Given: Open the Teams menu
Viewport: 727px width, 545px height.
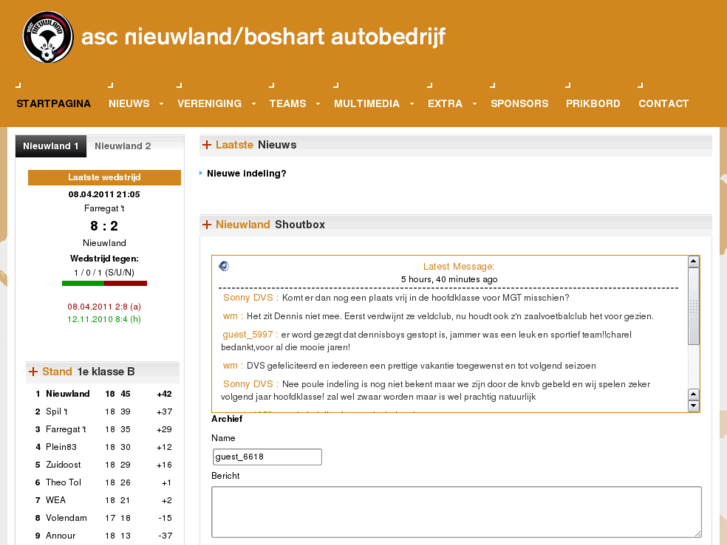Looking at the screenshot, I should tap(288, 103).
